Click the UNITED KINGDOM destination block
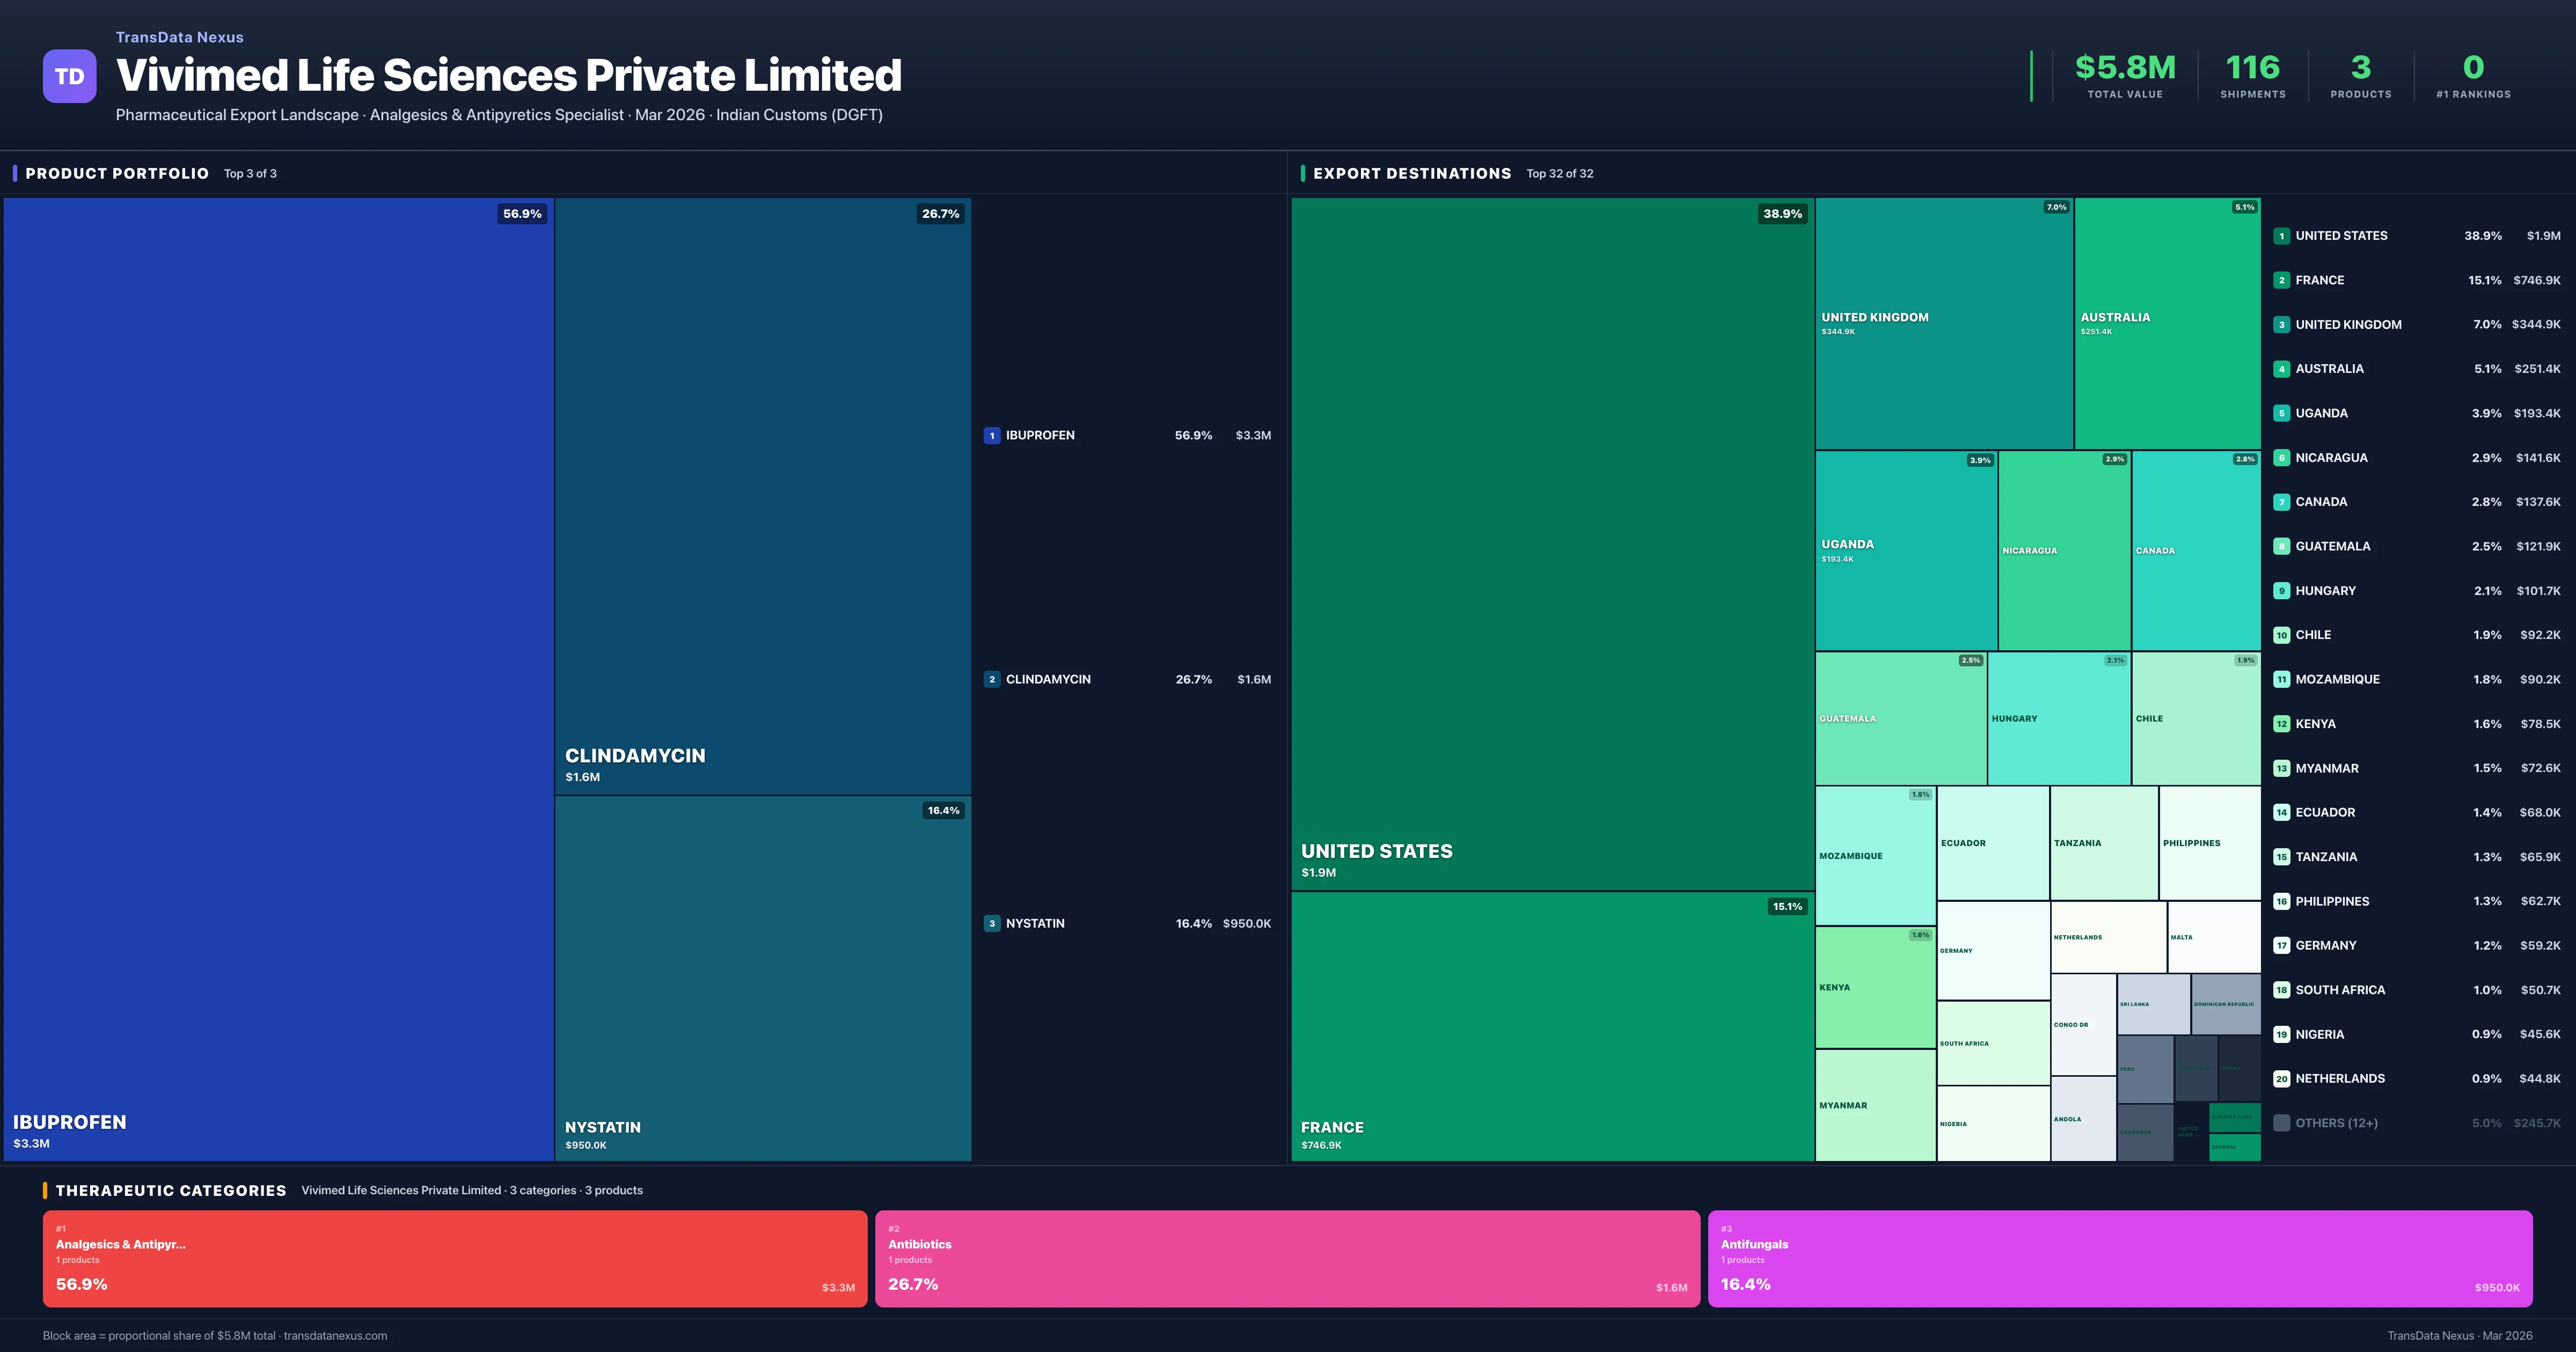The image size is (2576, 1352). point(1943,322)
